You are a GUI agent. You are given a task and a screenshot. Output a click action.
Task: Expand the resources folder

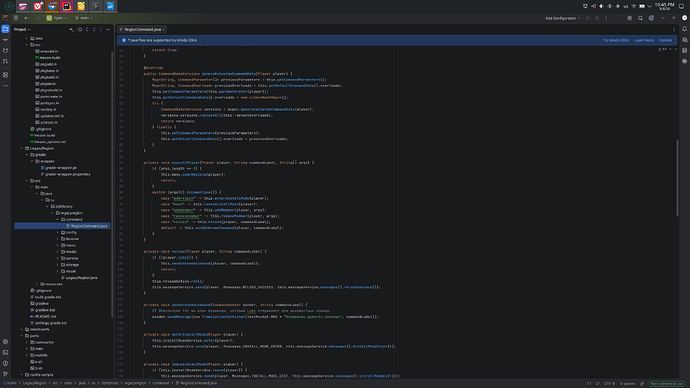click(x=37, y=284)
